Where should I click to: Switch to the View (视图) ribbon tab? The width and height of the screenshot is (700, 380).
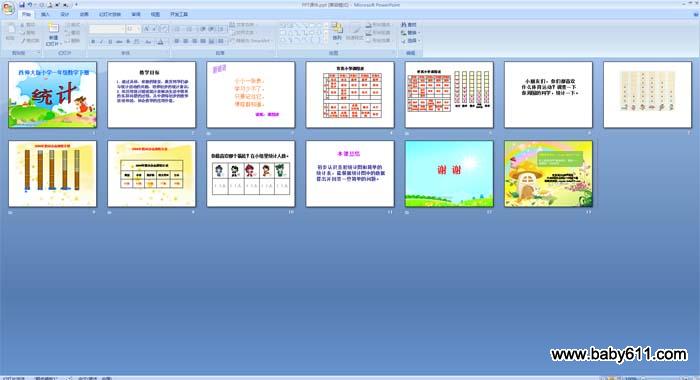coord(155,14)
